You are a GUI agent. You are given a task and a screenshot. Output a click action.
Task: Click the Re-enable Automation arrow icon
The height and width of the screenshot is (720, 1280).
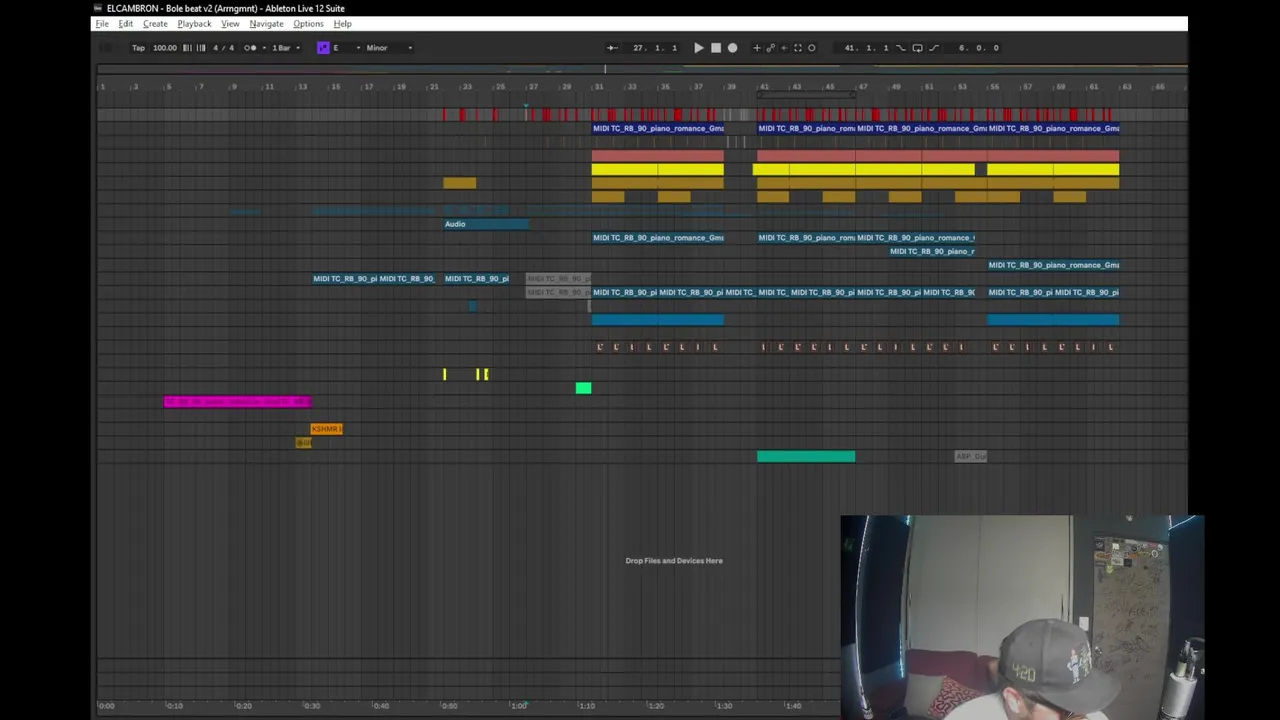(784, 48)
